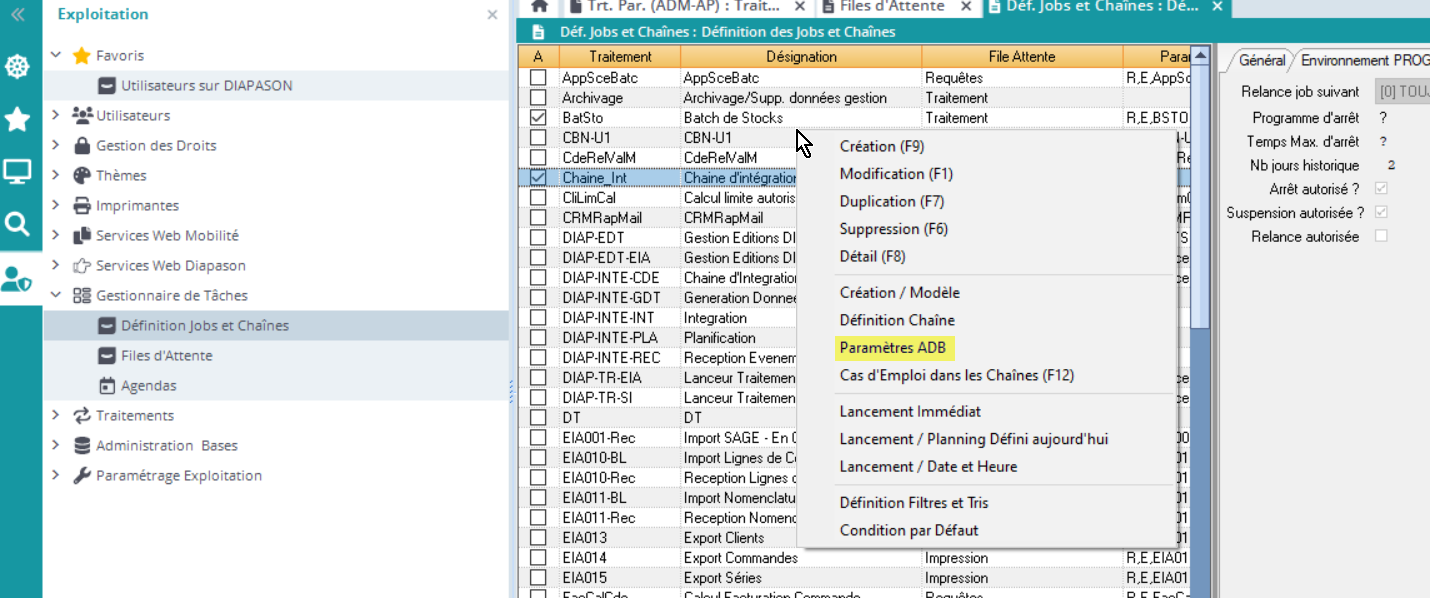
Task: Select Lancement Immédiat from context menu
Action: pos(910,411)
